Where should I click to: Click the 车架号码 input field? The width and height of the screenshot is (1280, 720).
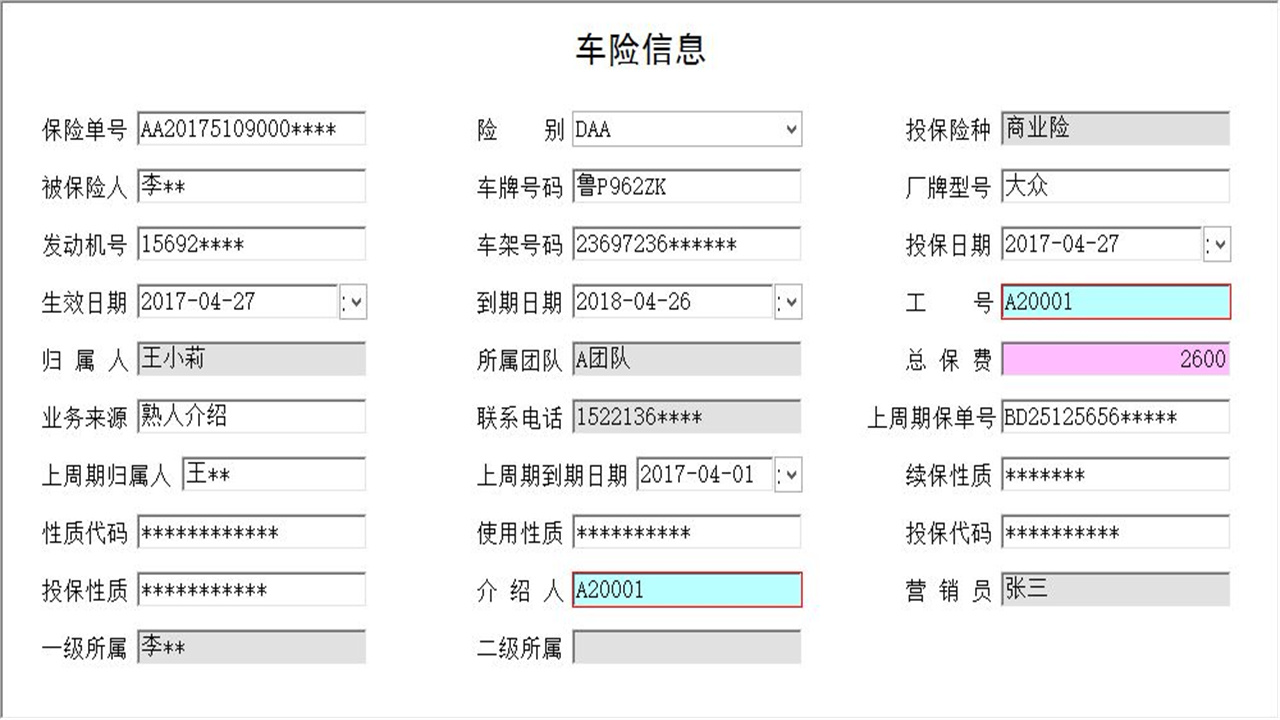685,244
